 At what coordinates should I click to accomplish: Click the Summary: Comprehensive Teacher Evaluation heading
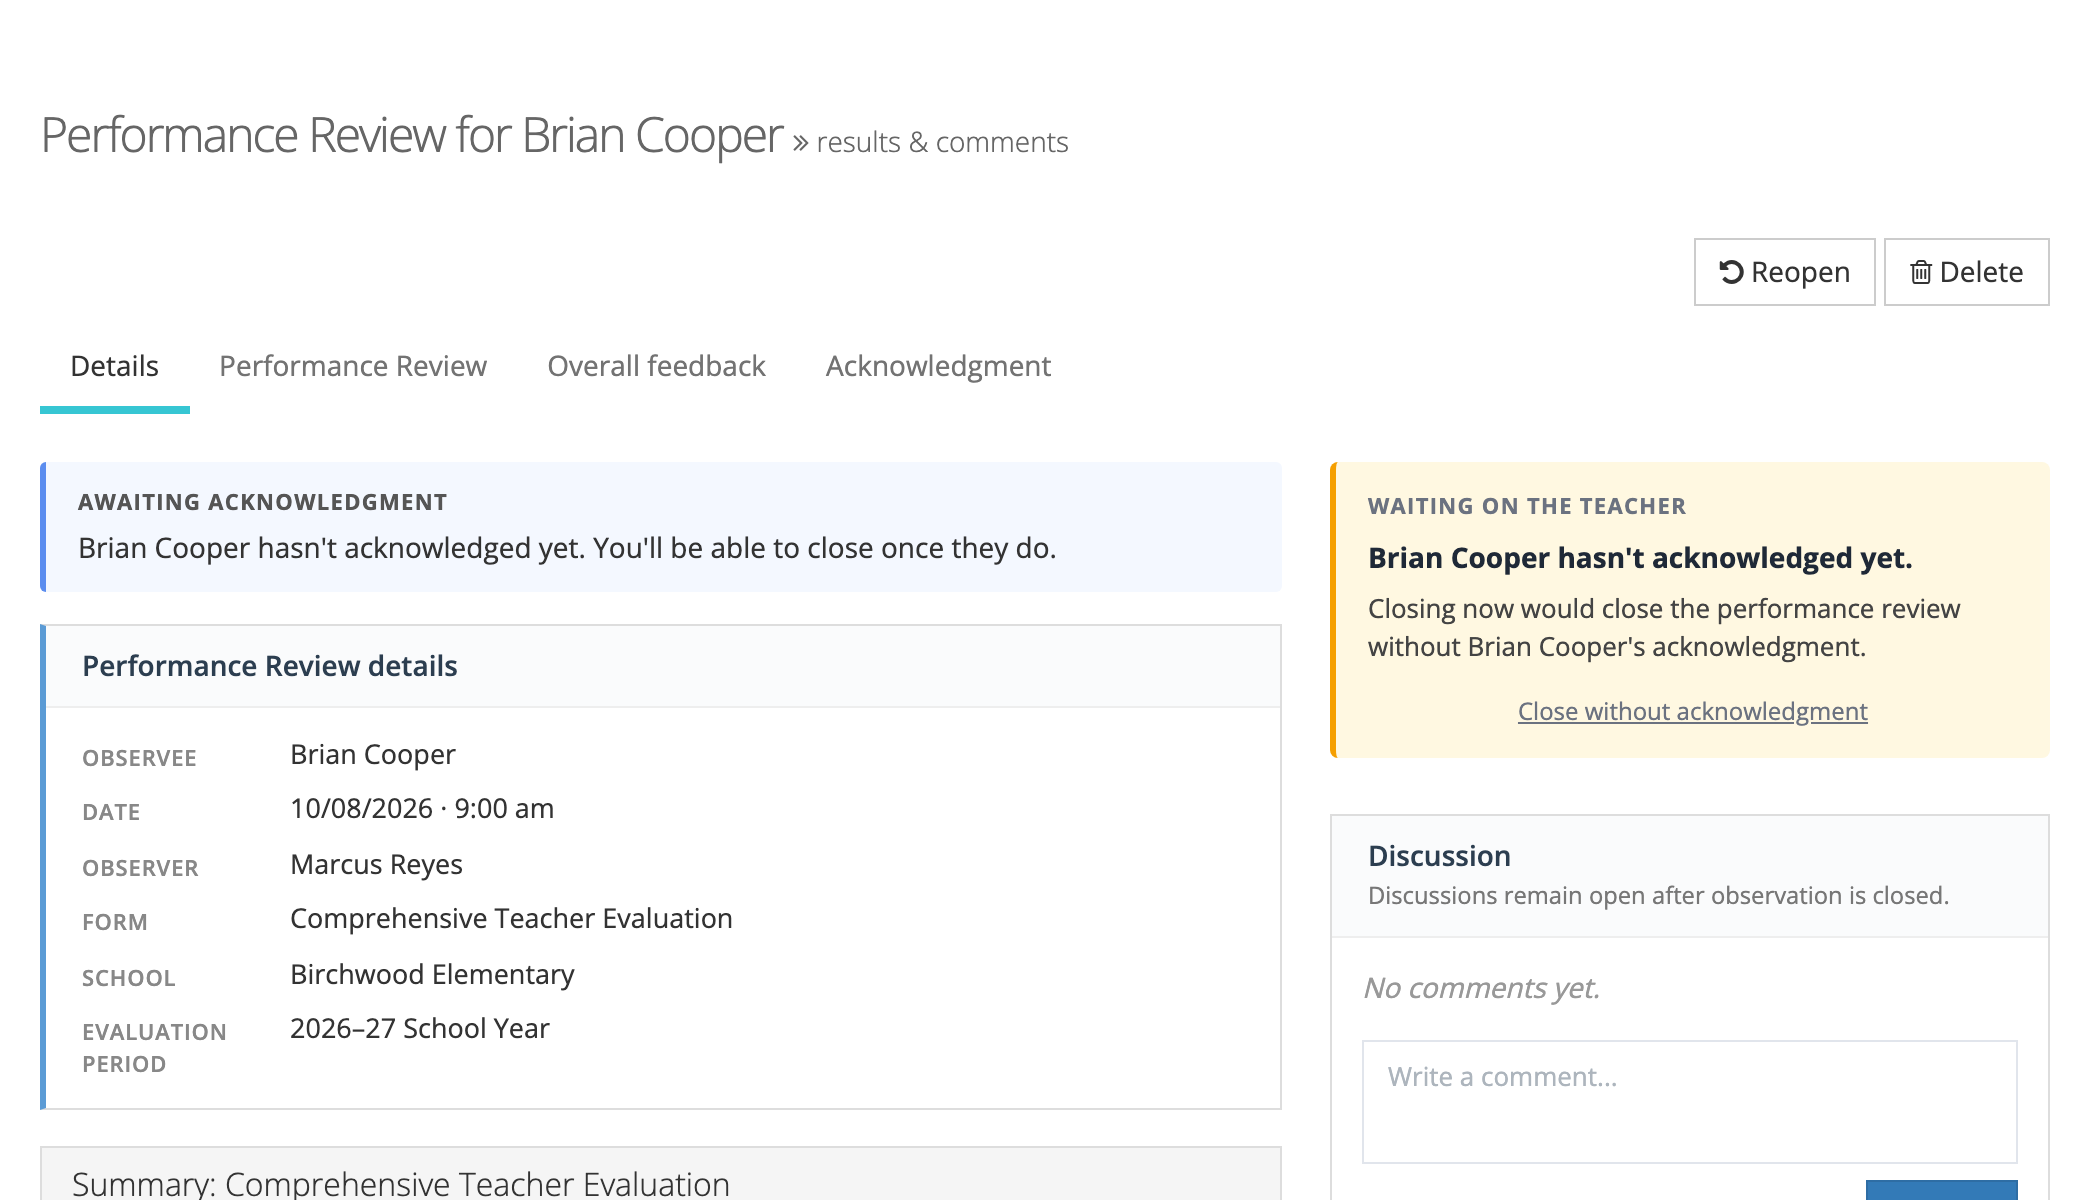[x=401, y=1184]
